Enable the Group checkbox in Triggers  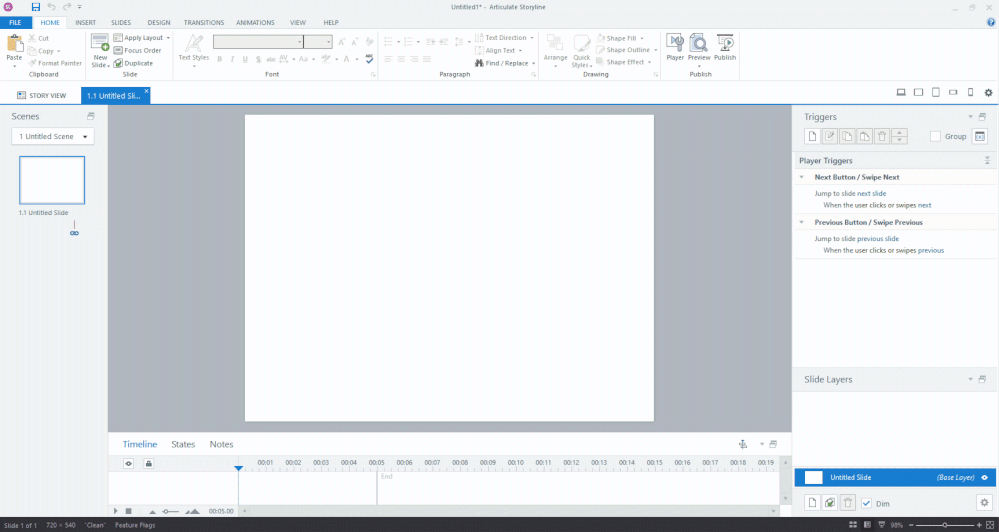[x=935, y=136]
